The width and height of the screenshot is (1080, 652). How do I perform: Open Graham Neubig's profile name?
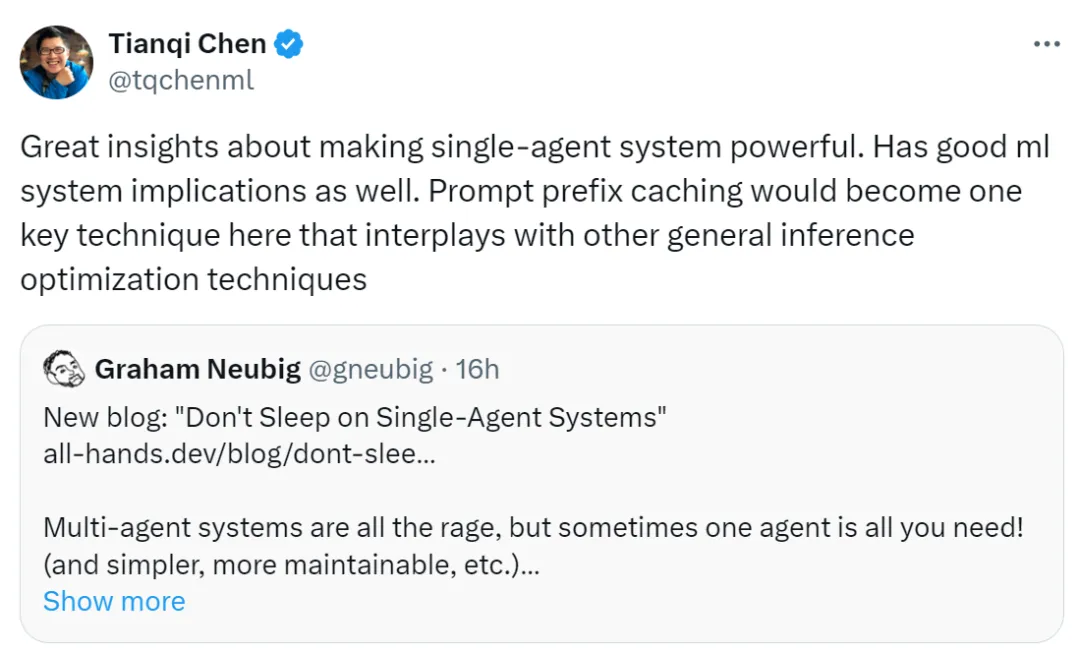[198, 370]
